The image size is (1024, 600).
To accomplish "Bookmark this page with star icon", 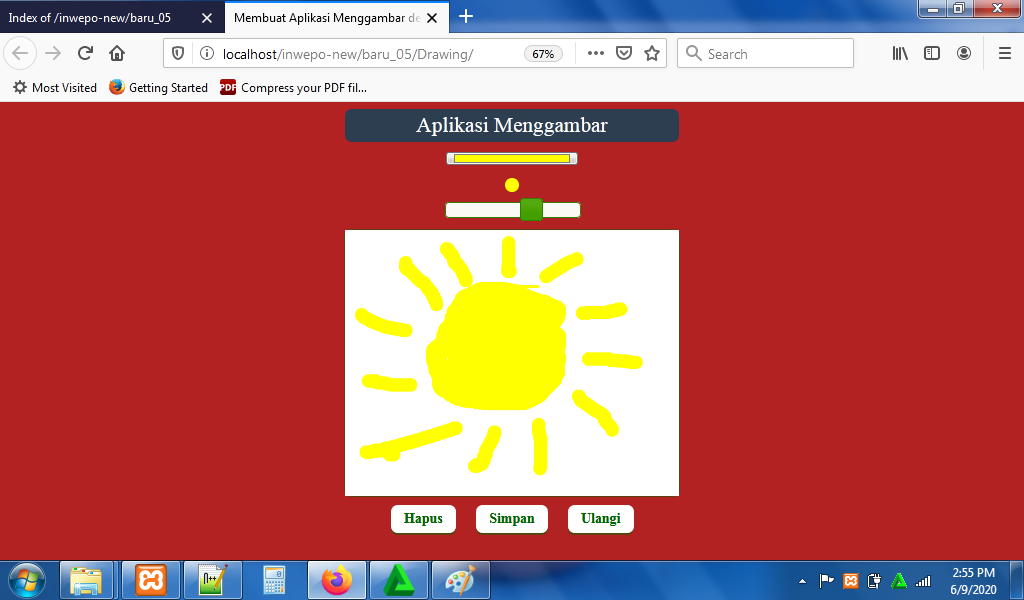I will click(652, 54).
